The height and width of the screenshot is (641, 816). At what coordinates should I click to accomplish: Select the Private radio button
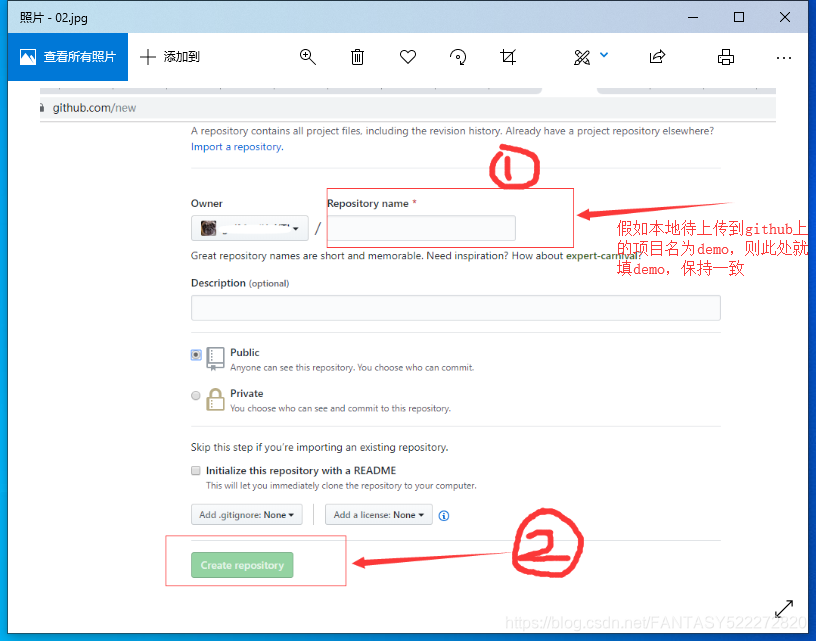tap(196, 395)
